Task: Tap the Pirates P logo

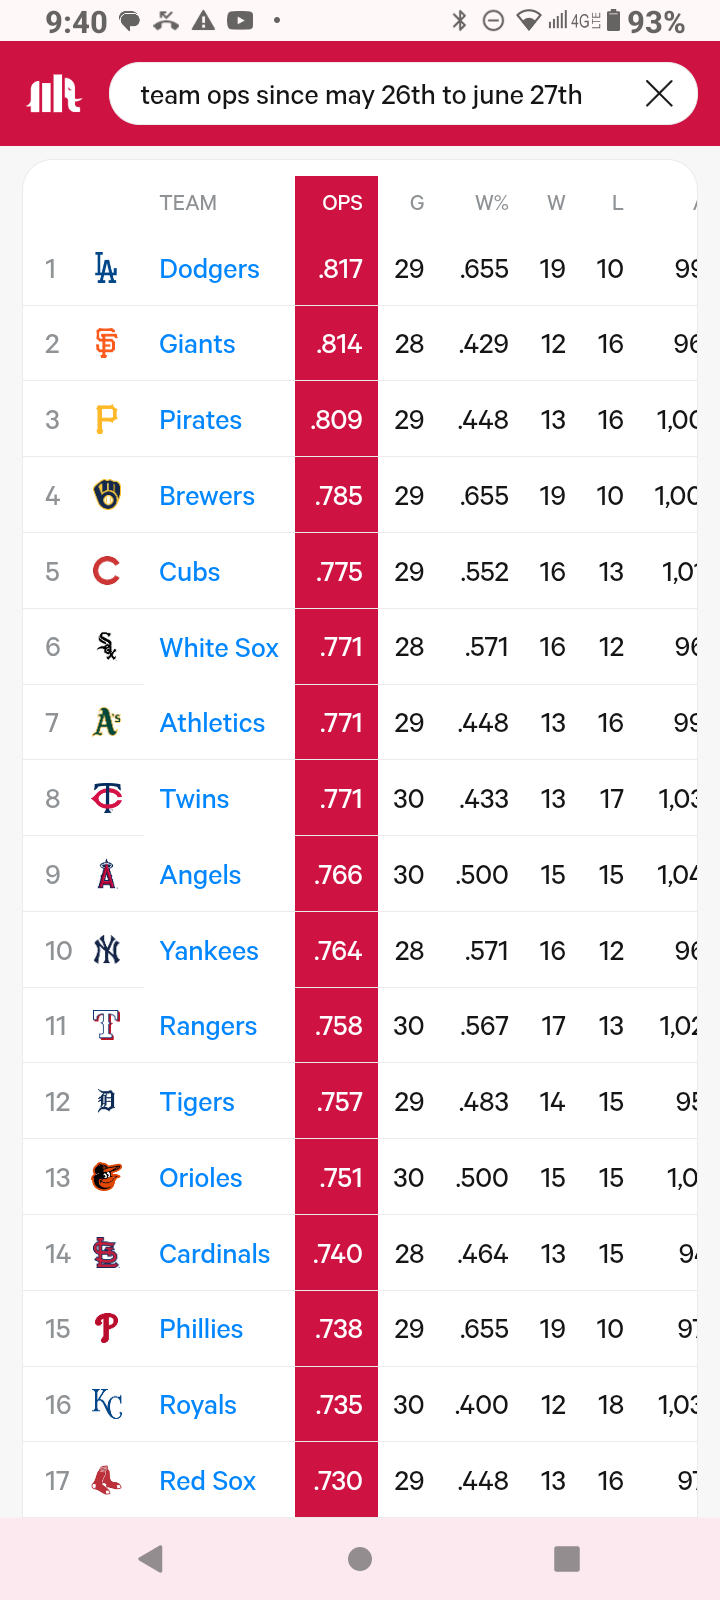Action: pos(106,419)
